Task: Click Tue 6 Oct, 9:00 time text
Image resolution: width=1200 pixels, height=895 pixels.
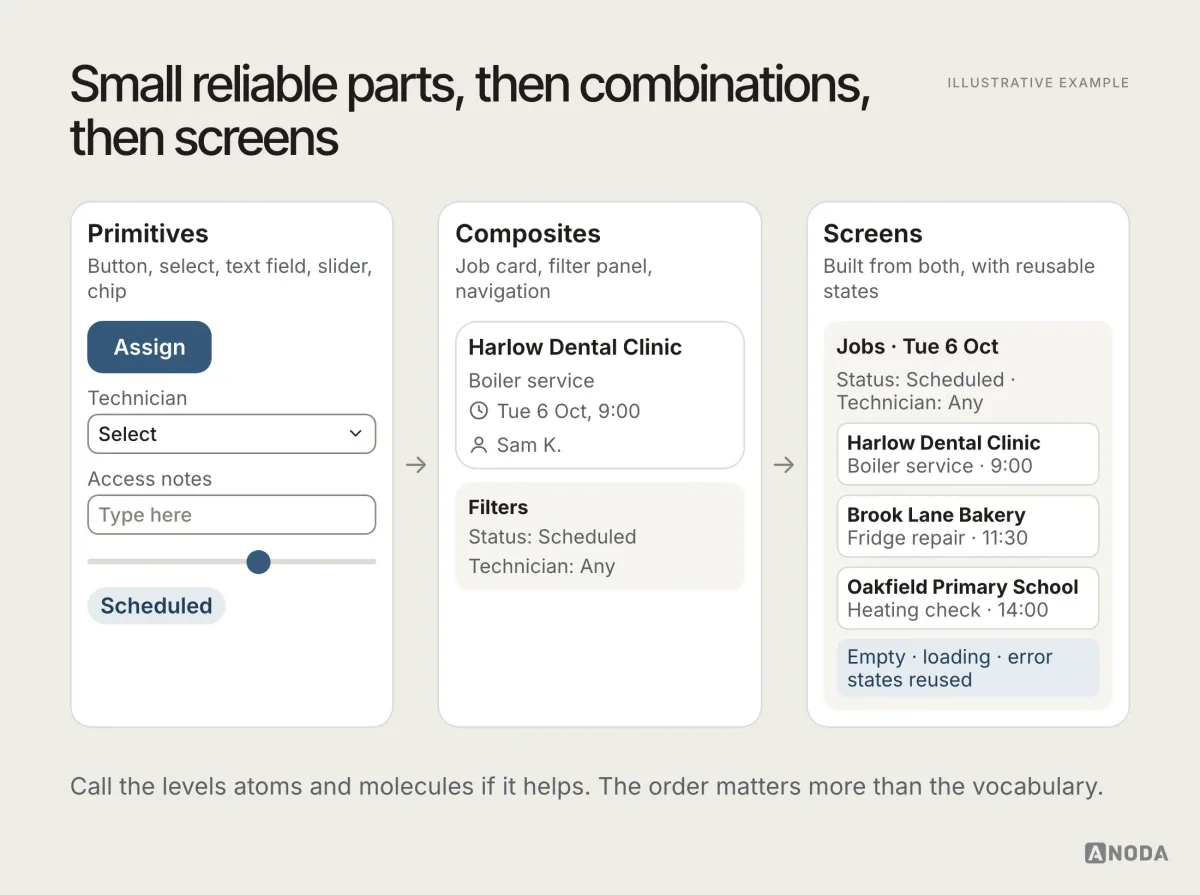Action: (x=568, y=411)
